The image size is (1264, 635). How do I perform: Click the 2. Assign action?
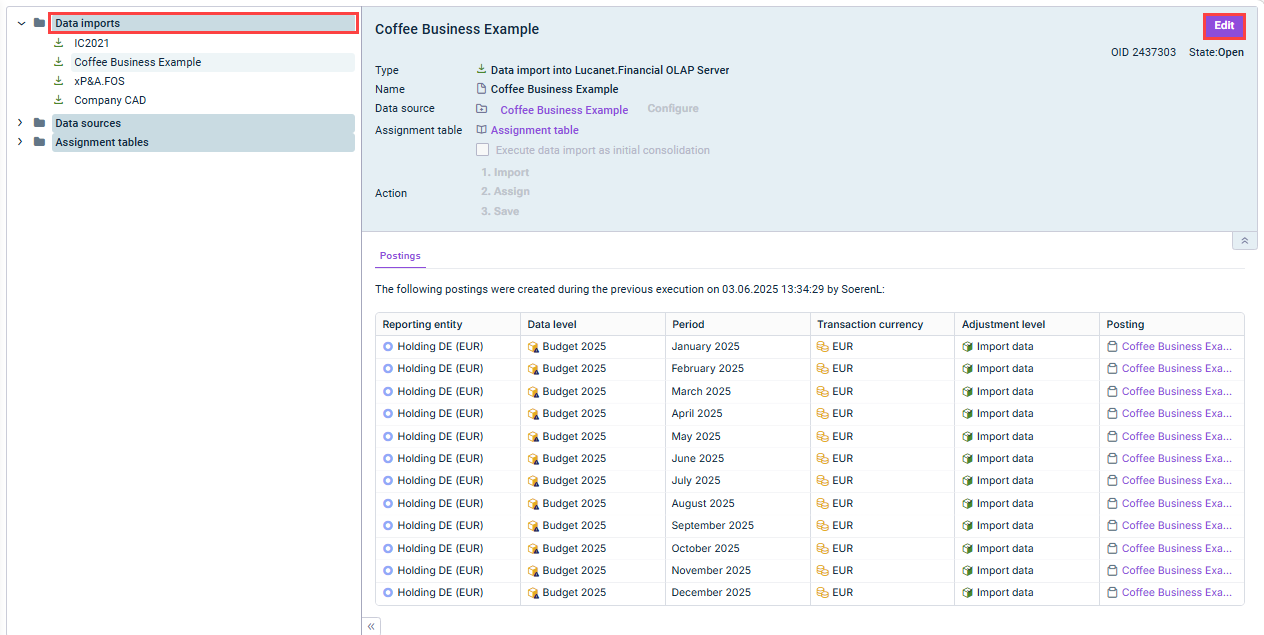pos(505,191)
